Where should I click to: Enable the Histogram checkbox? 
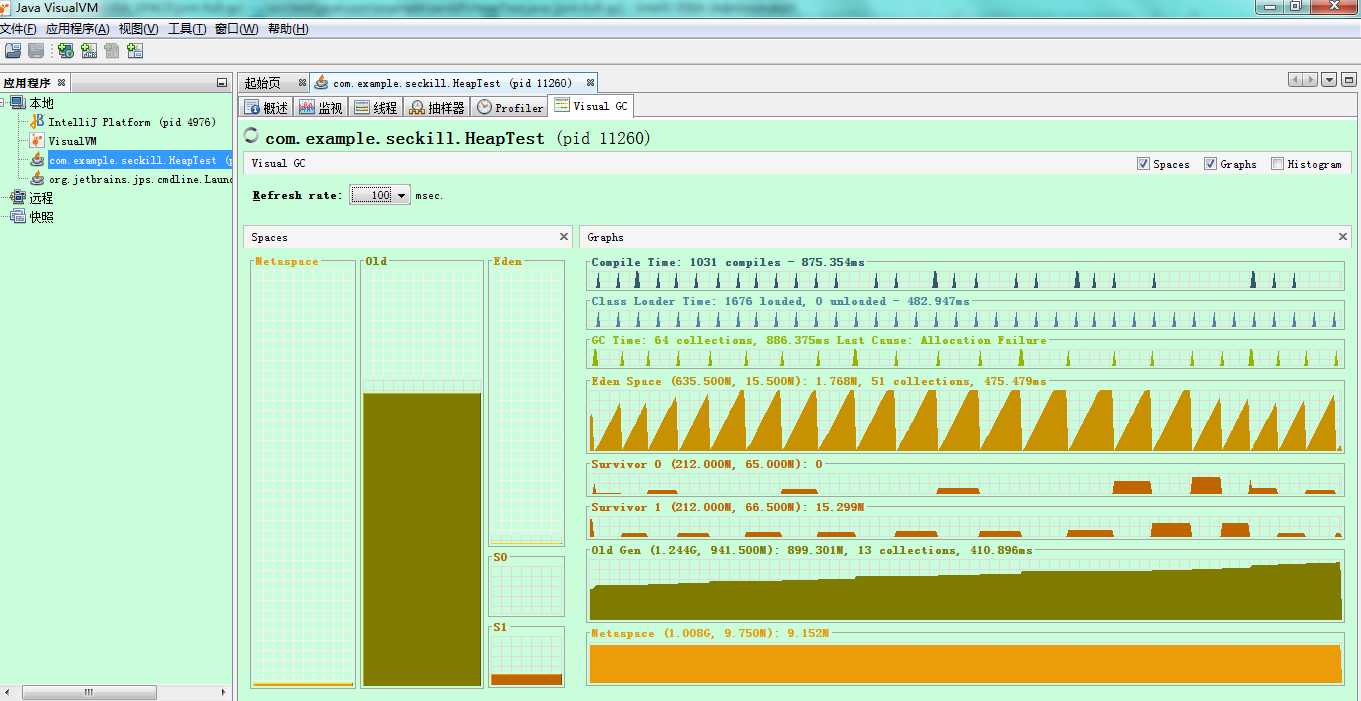click(x=1277, y=164)
